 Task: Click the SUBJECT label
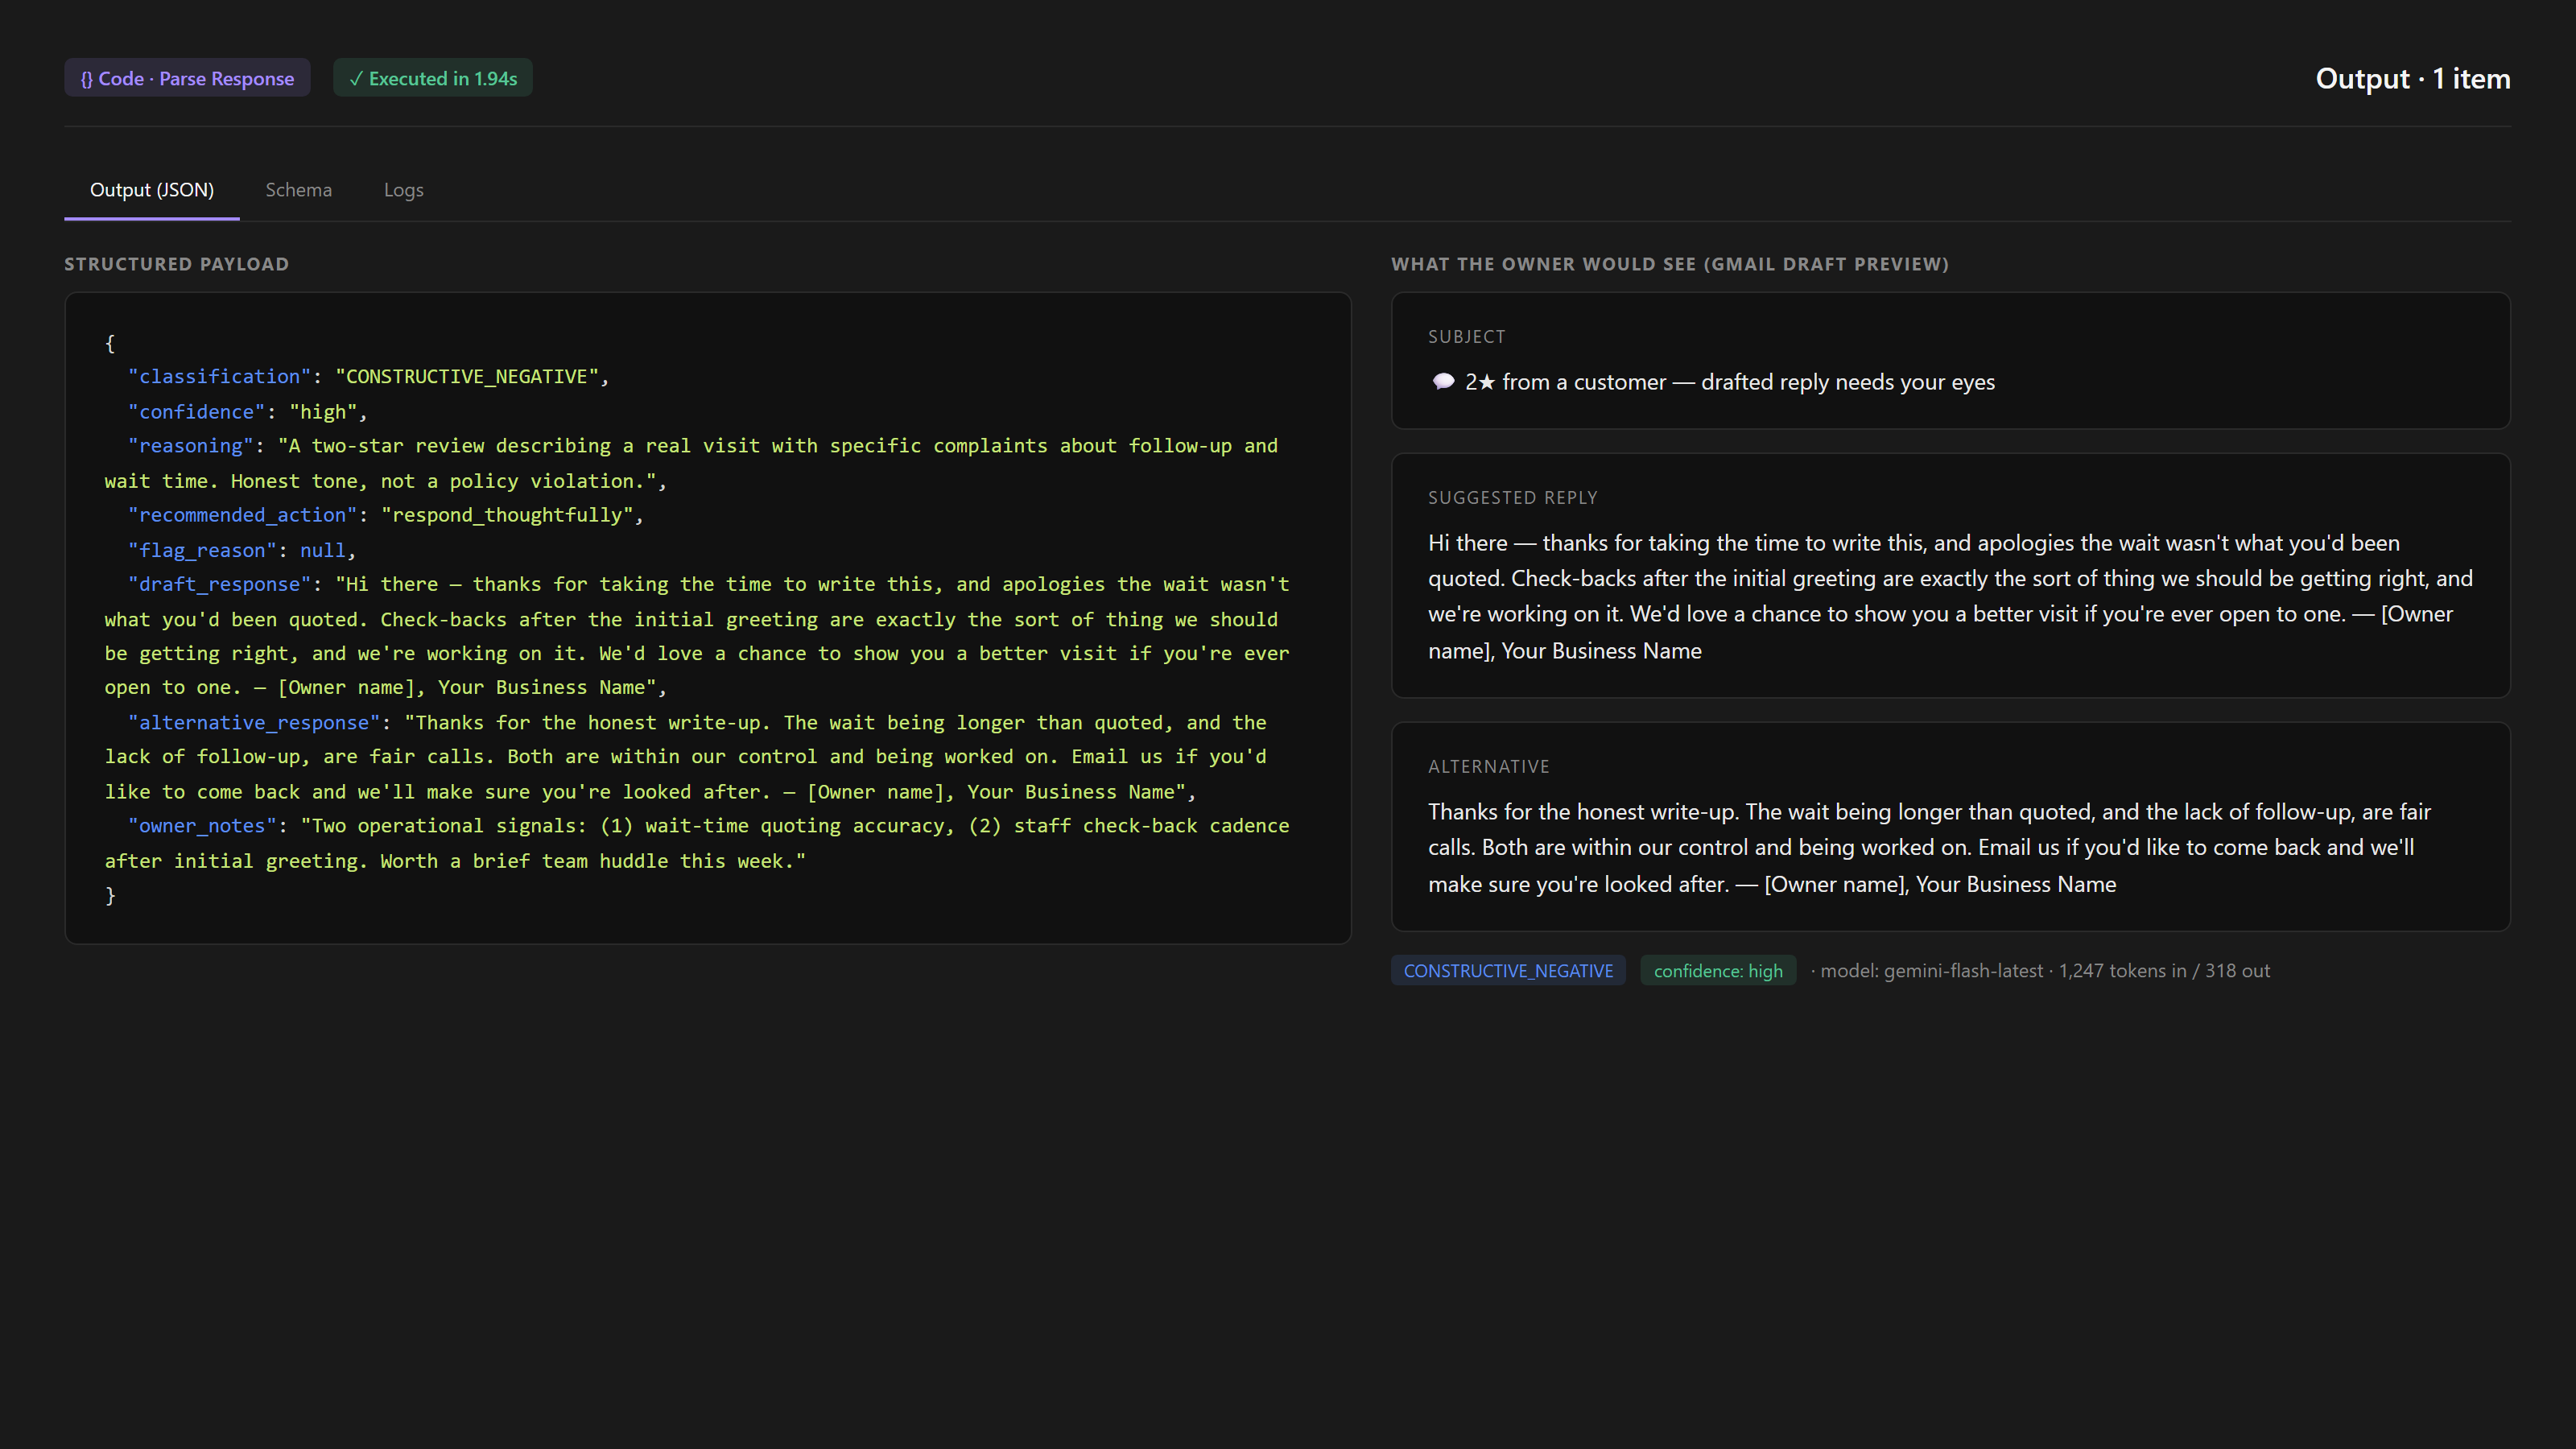[1466, 337]
